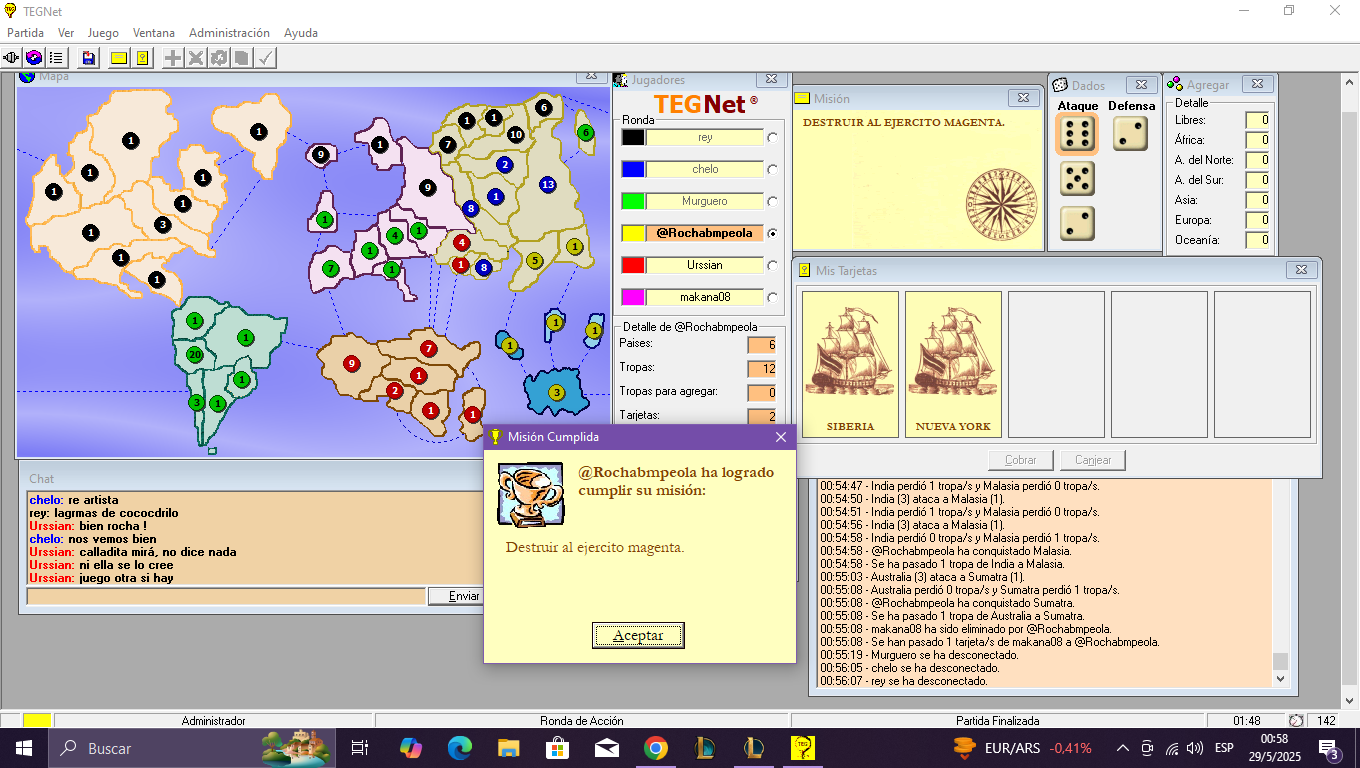
Task: Click the Aceptar button in the dialog
Action: (x=638, y=635)
